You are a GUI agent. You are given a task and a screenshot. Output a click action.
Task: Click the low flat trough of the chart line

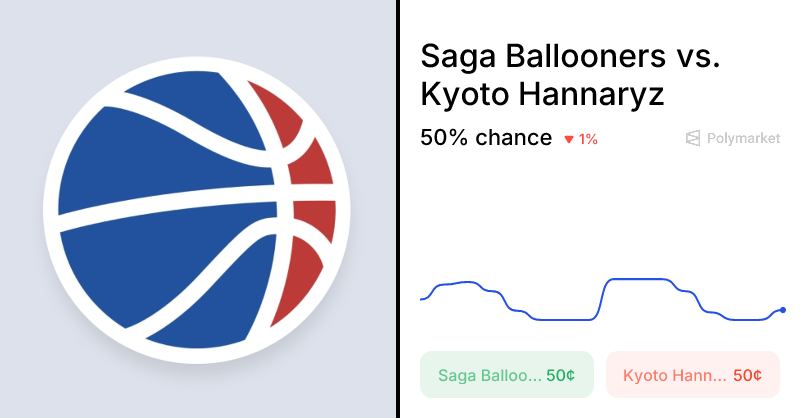click(565, 320)
